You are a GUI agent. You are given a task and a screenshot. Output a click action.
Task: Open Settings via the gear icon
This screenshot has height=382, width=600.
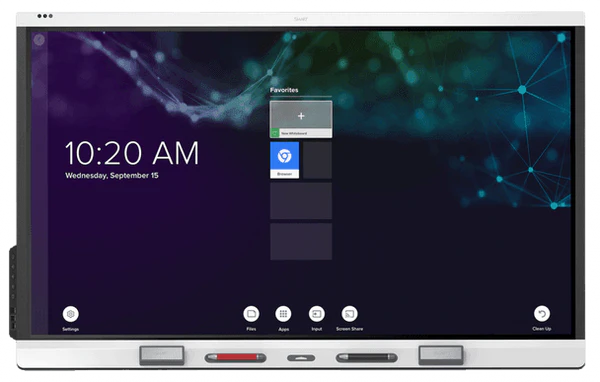(70, 314)
